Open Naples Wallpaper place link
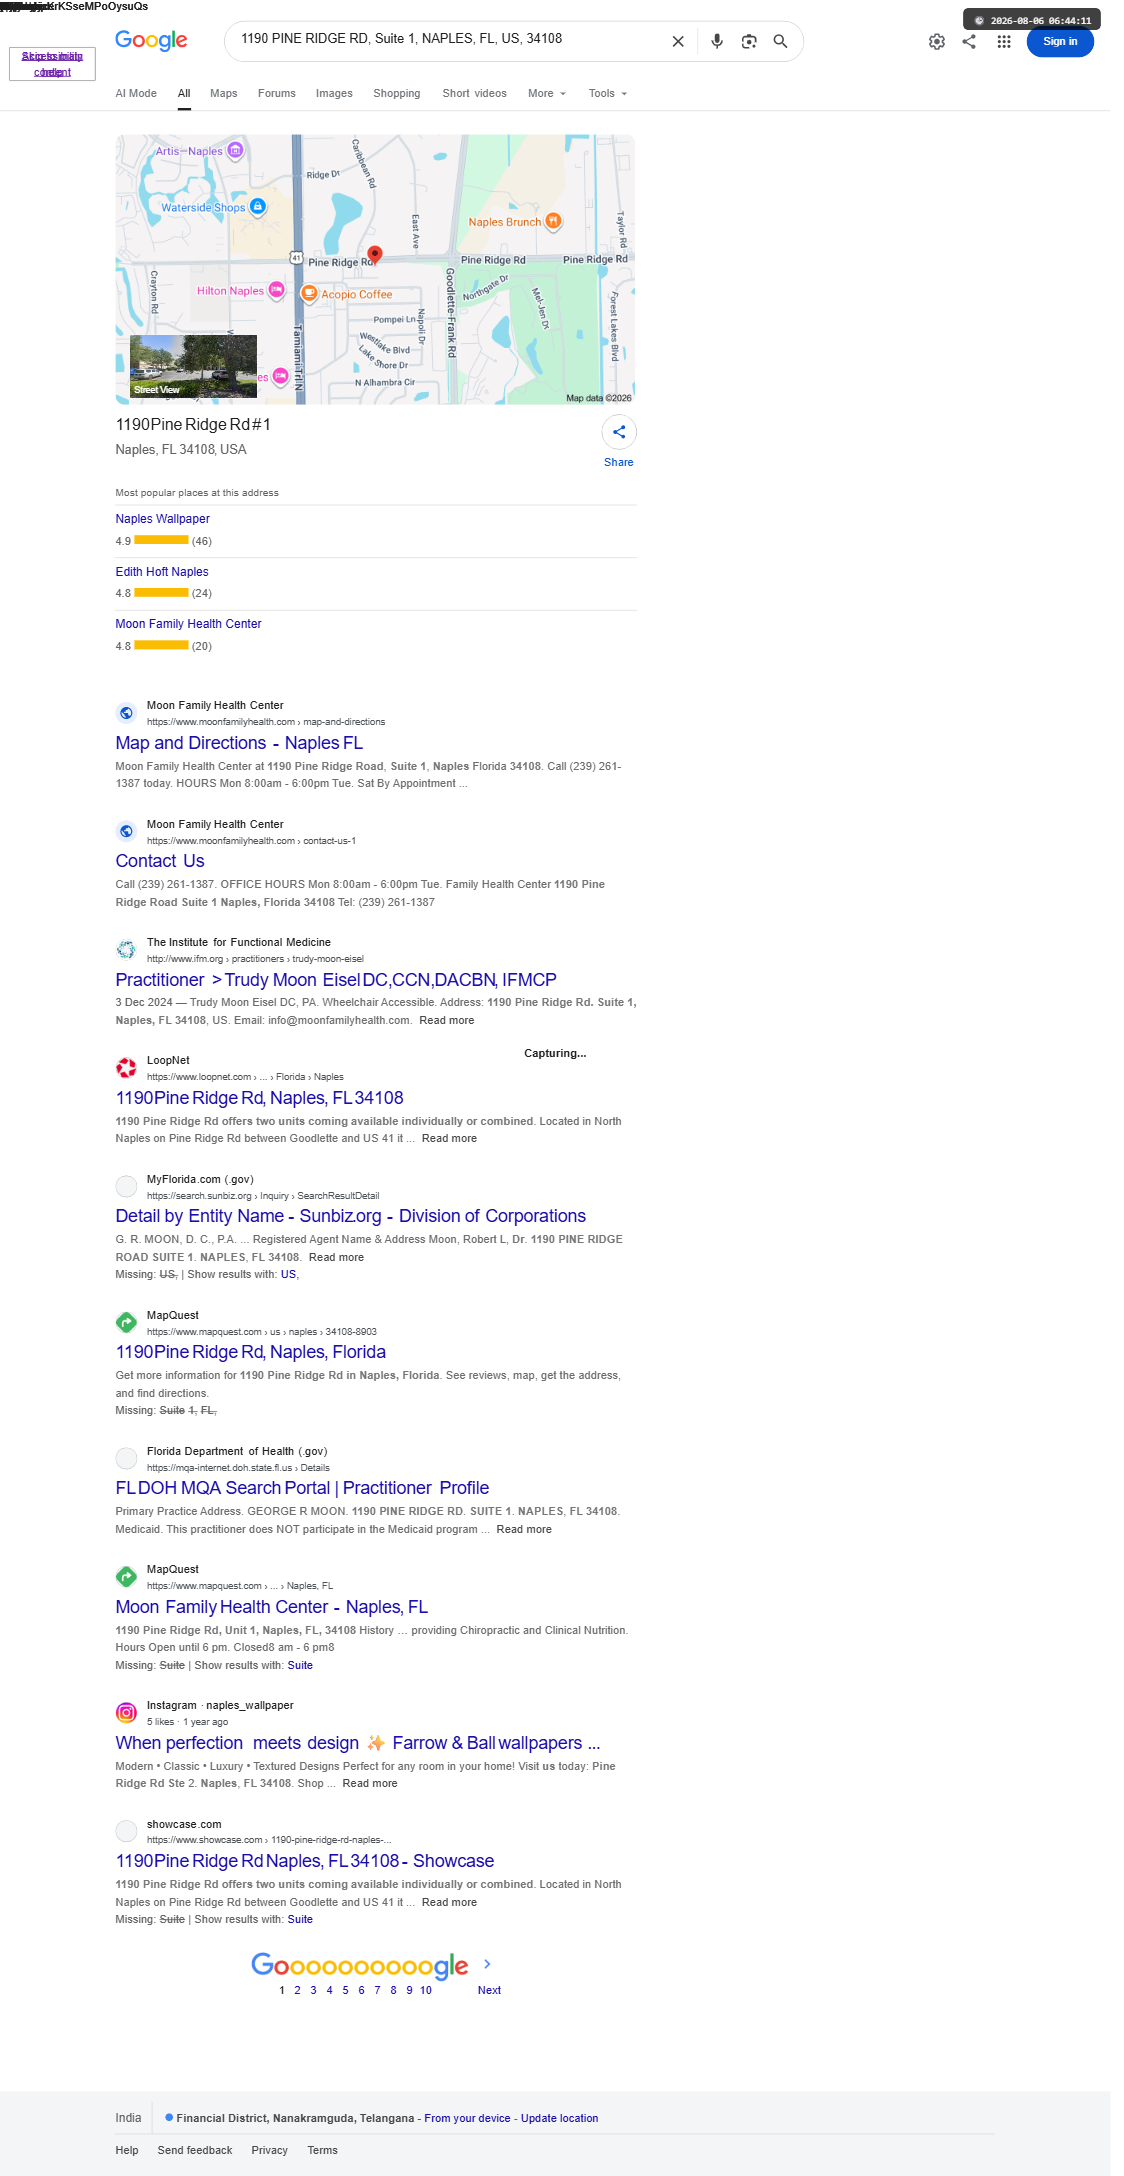Screen dimensions: 1124x2176 (x=163, y=519)
